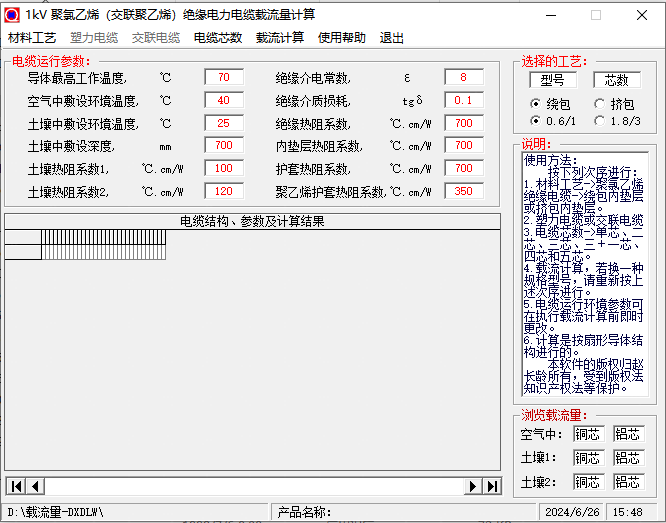666x523 pixels.
Task: Click 铝芯 button in the 土壤1 row
Action: pyautogui.click(x=627, y=458)
